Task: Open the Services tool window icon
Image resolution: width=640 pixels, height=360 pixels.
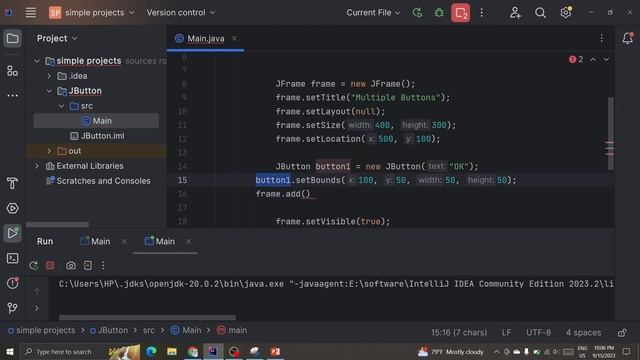Action: [12, 208]
